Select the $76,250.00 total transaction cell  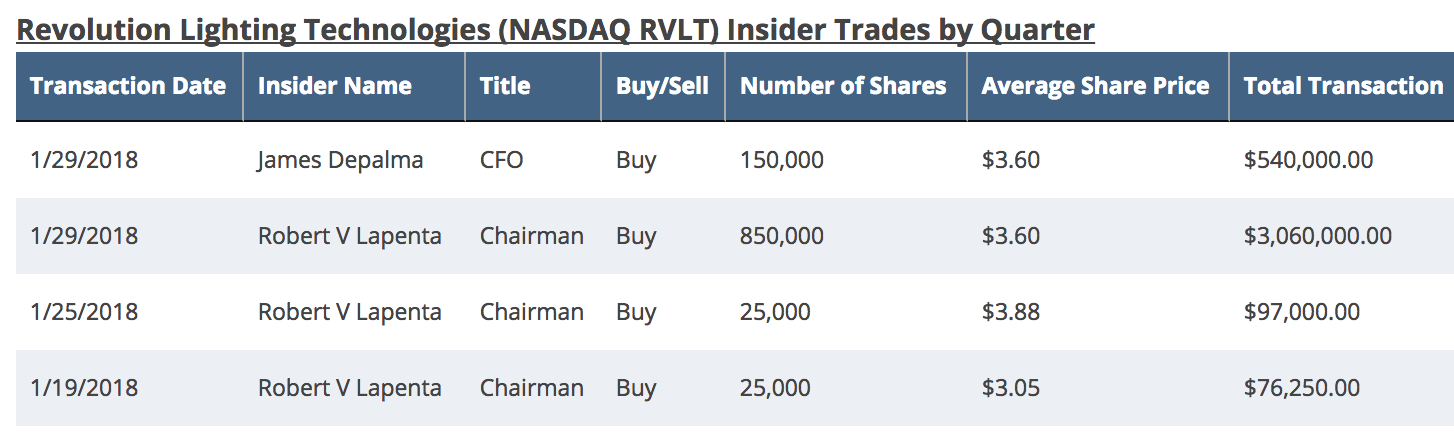(1302, 388)
